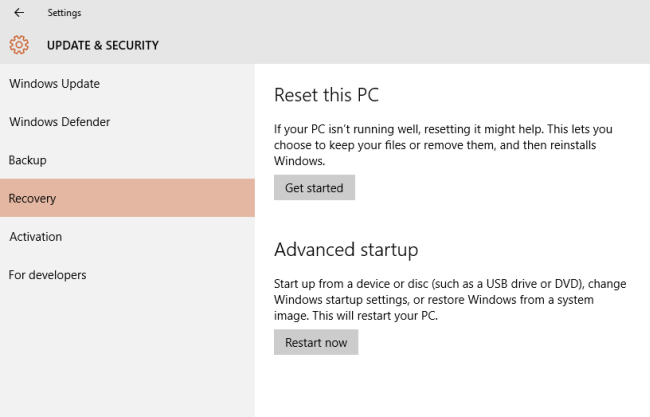This screenshot has height=417, width=650.
Task: Click the Settings window title text
Action: click(64, 13)
